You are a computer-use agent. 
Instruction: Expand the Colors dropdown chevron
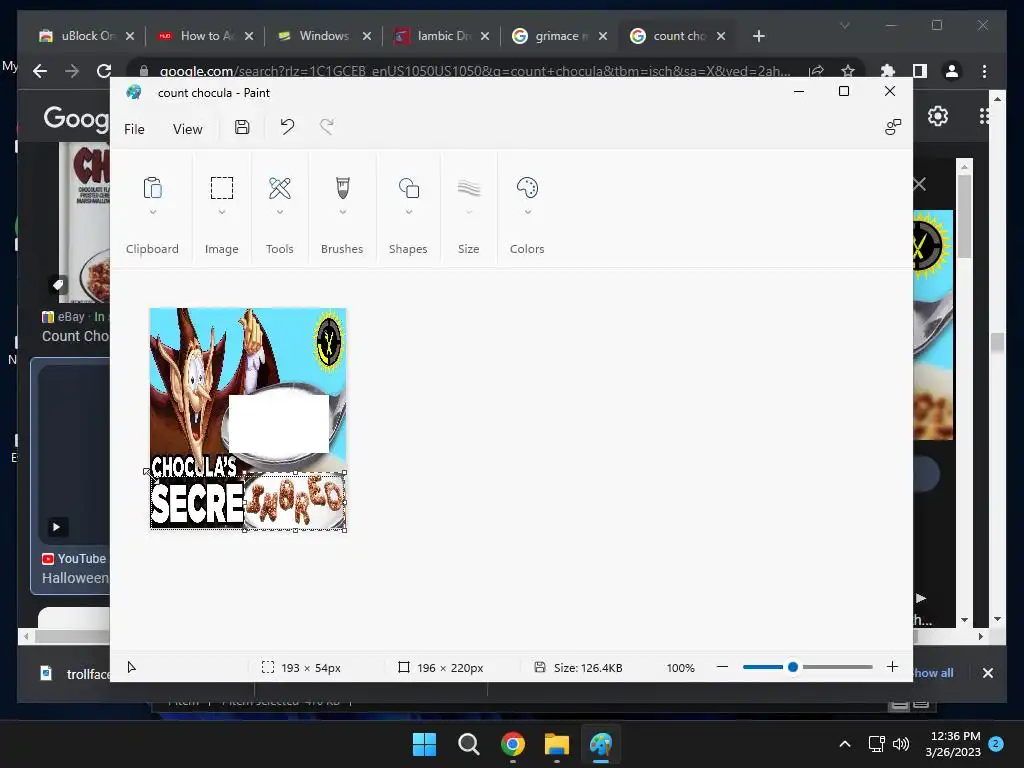[528, 212]
